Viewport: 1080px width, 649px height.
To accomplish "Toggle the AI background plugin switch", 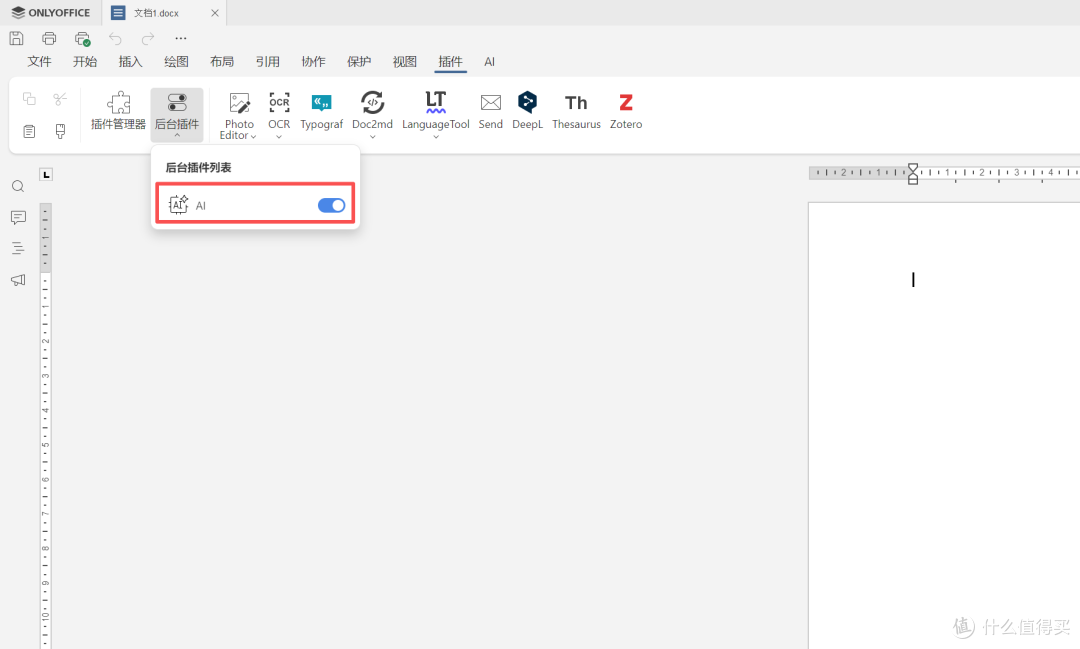I will point(331,205).
